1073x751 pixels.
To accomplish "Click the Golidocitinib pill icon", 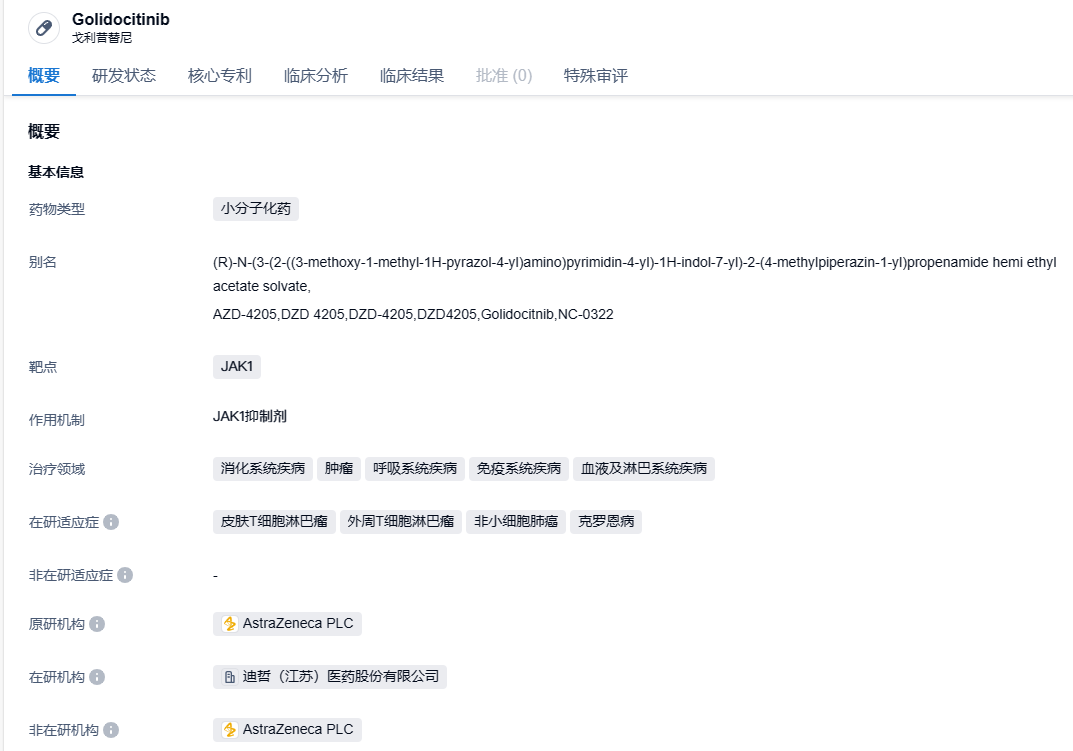I will (x=44, y=28).
